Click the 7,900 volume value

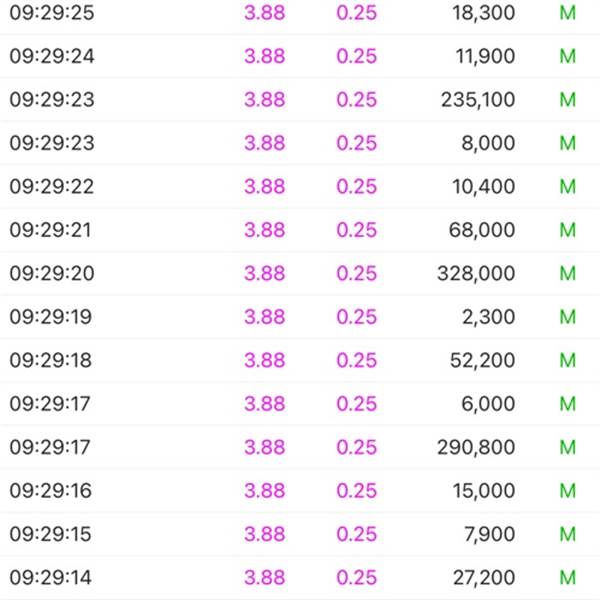coord(490,534)
